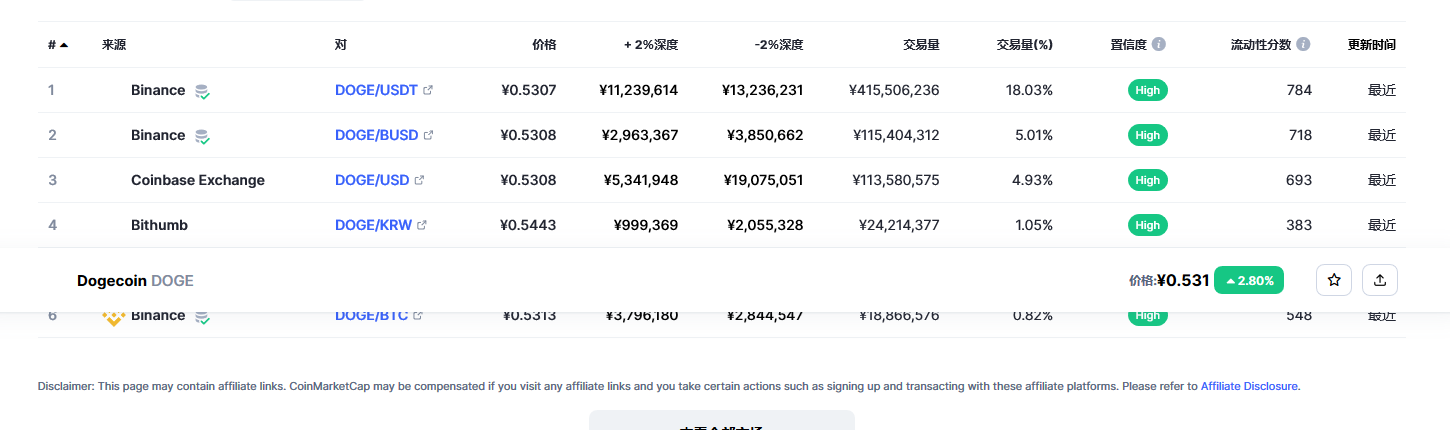The width and height of the screenshot is (1450, 430).
Task: Open the DOGE/USDT trading pair link
Action: coord(376,90)
